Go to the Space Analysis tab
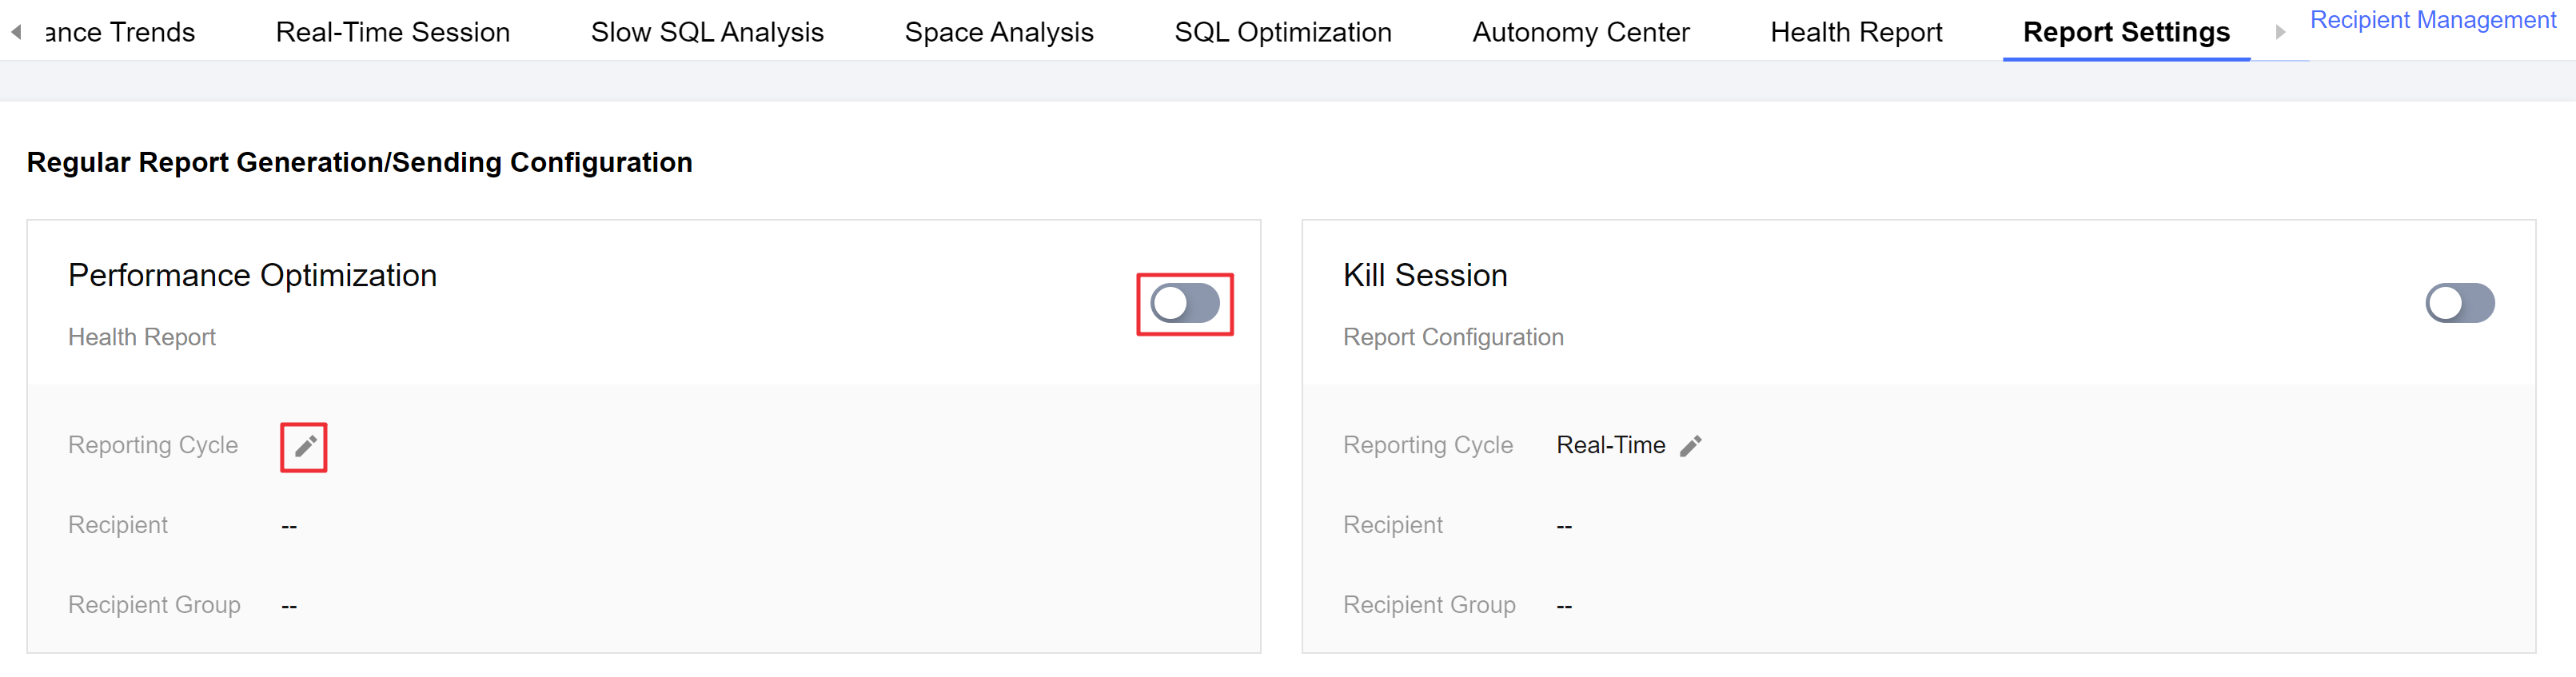The height and width of the screenshot is (677, 2576). (998, 33)
